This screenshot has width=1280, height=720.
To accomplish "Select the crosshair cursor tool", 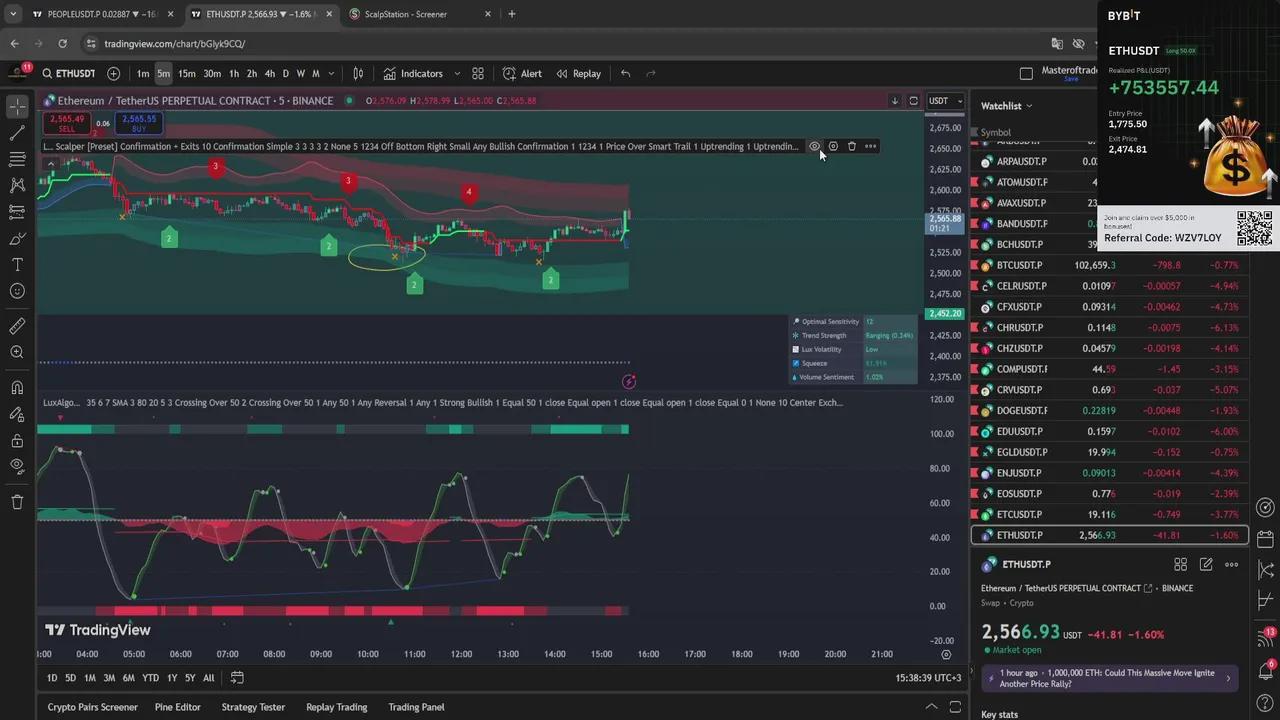I will tap(17, 106).
